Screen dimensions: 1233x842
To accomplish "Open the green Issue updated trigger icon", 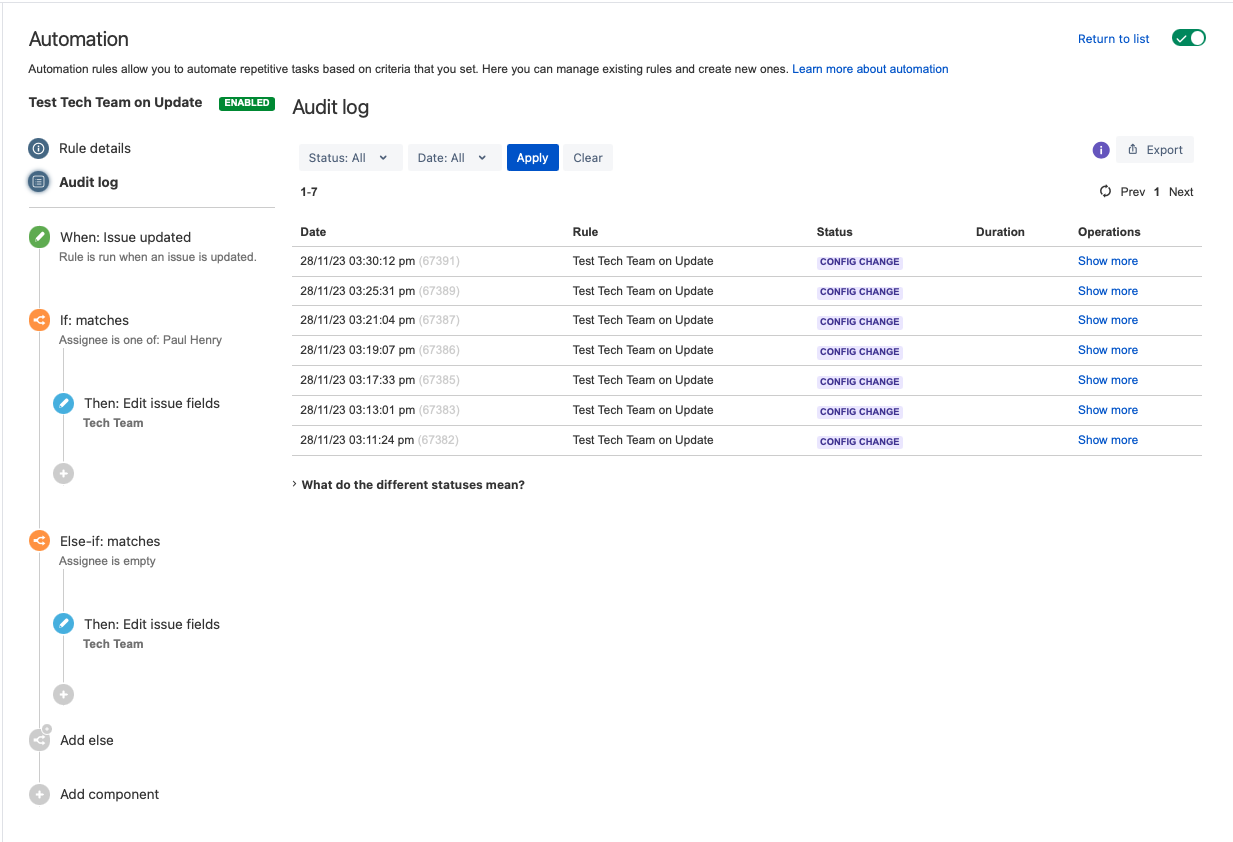I will click(39, 237).
